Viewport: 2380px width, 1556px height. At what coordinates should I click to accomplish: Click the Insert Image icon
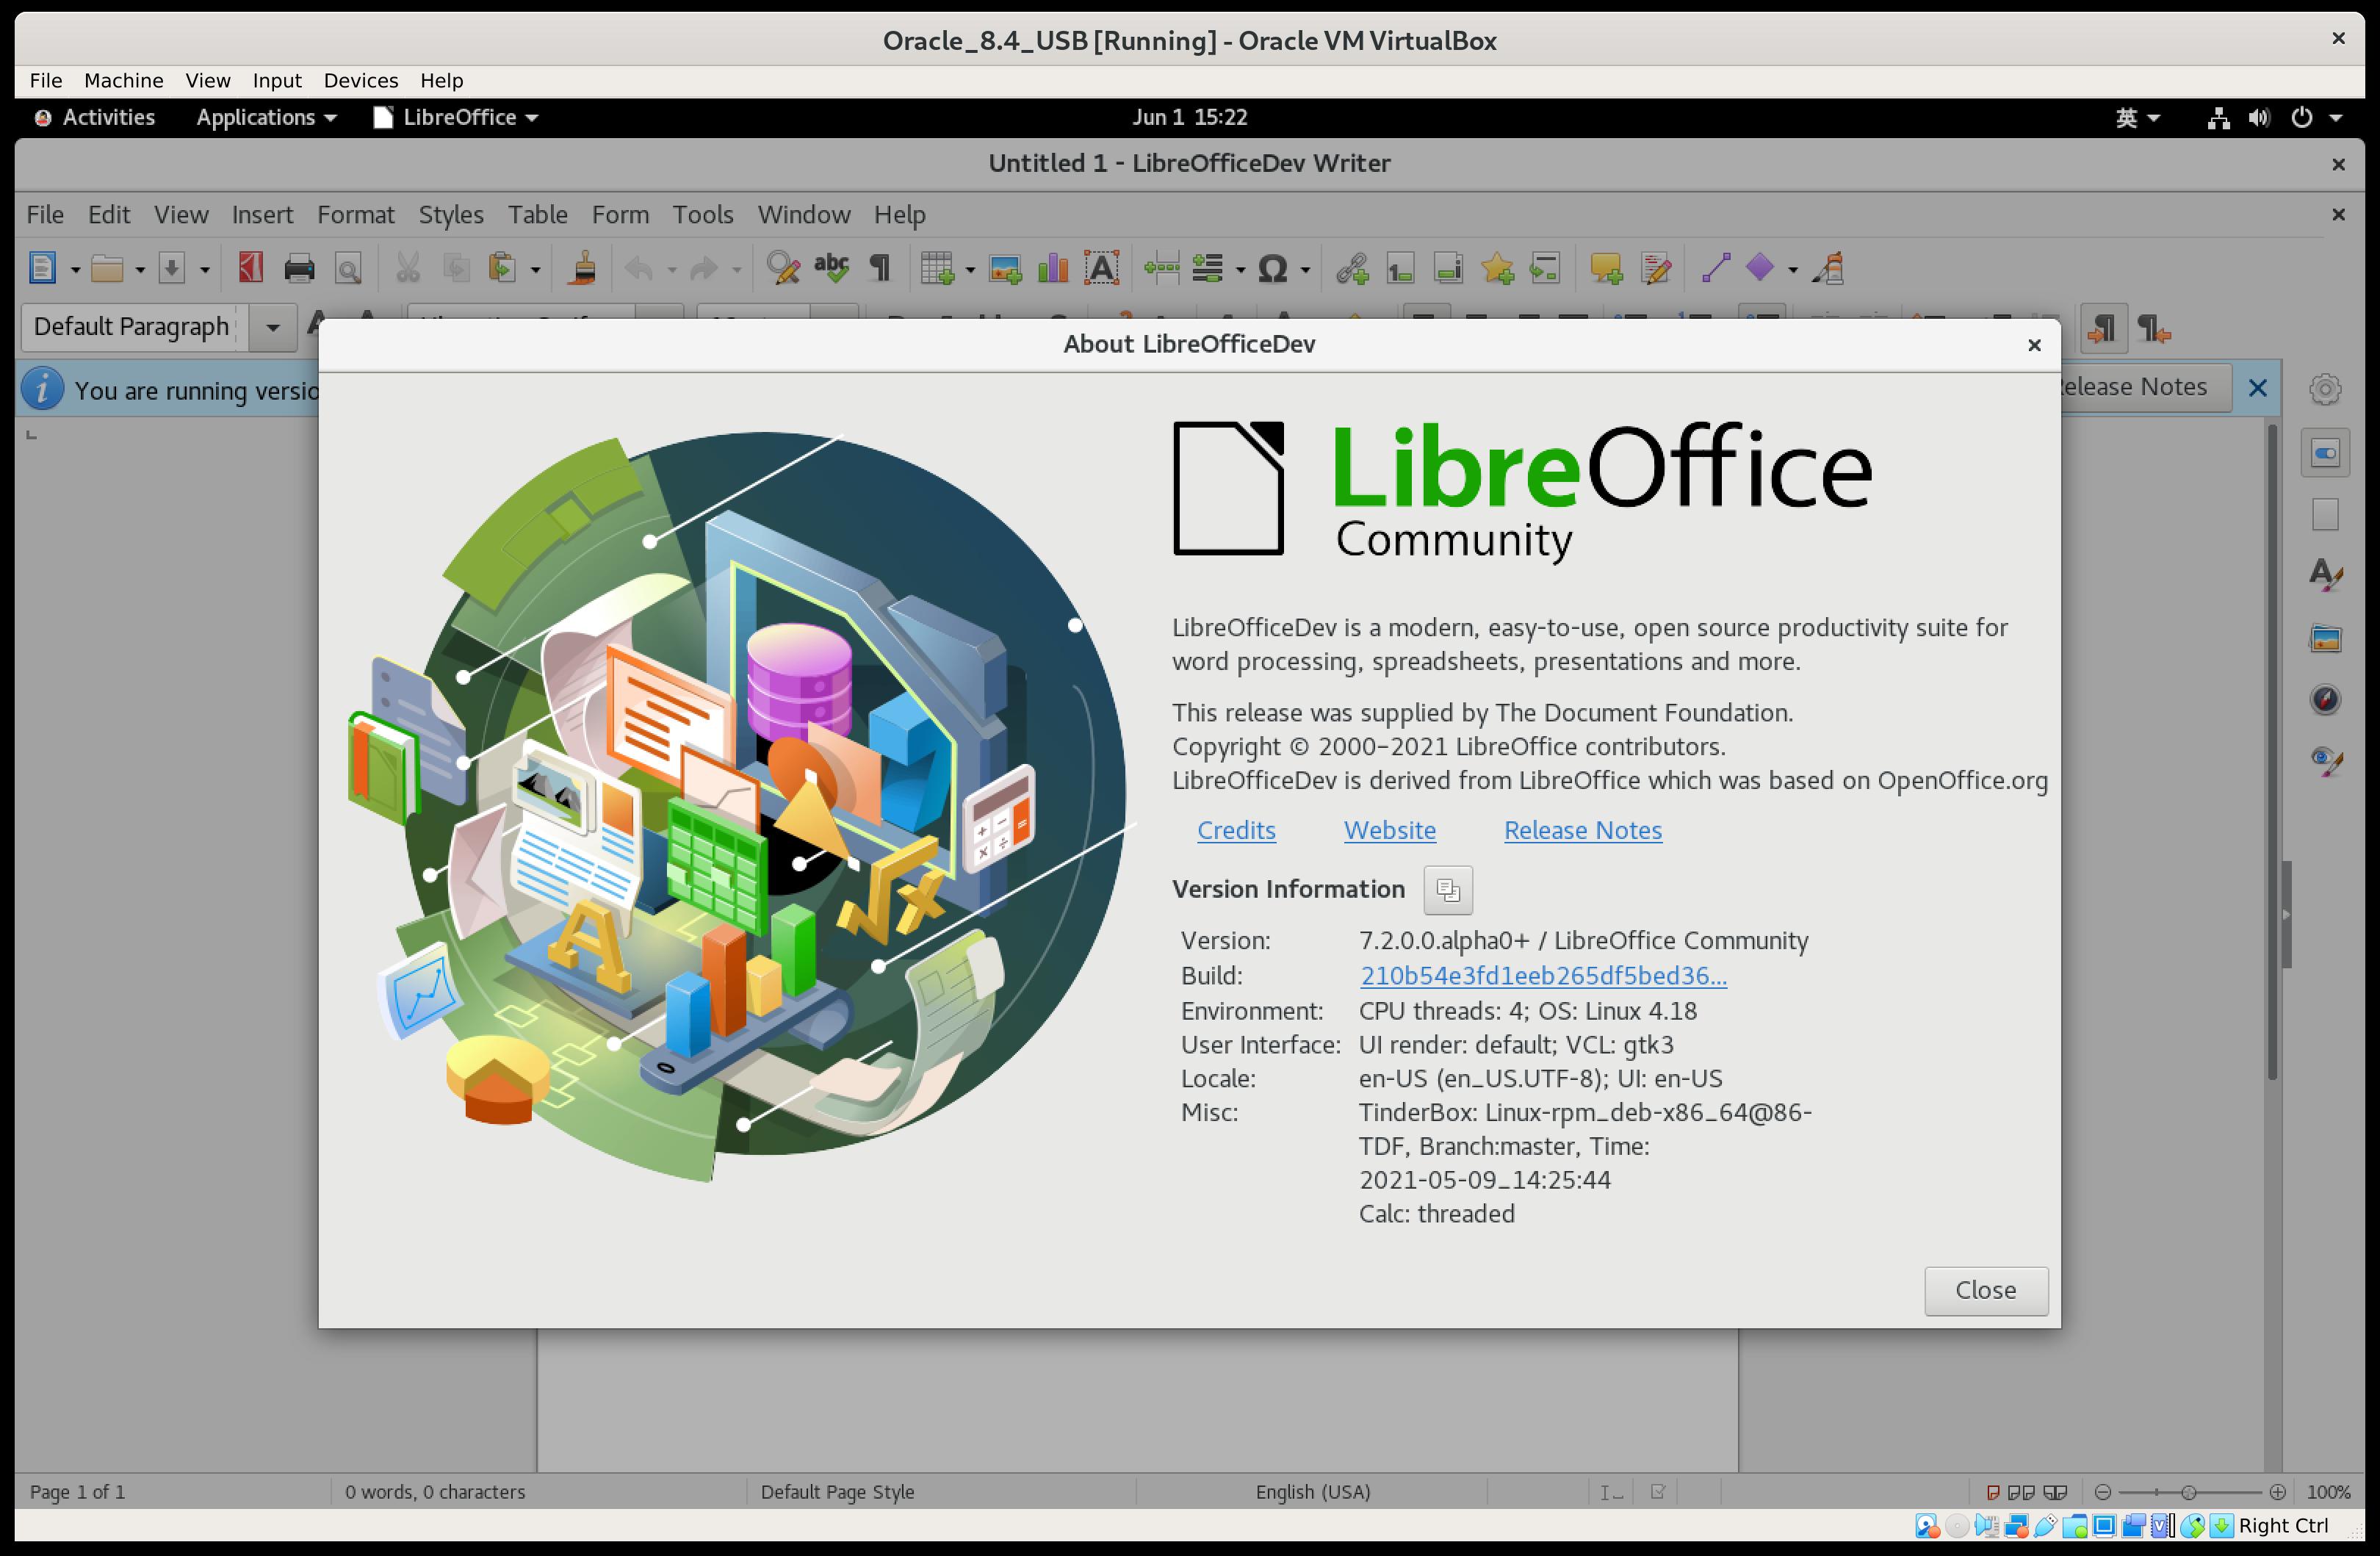click(x=1004, y=268)
